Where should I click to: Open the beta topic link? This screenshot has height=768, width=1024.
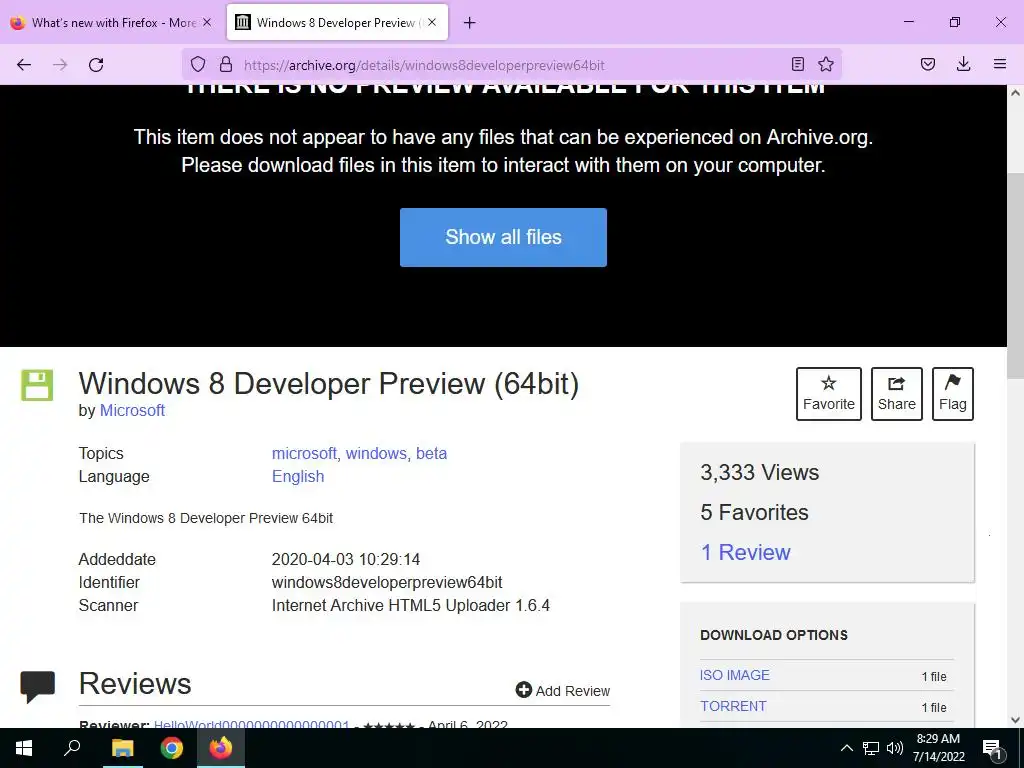(x=432, y=453)
